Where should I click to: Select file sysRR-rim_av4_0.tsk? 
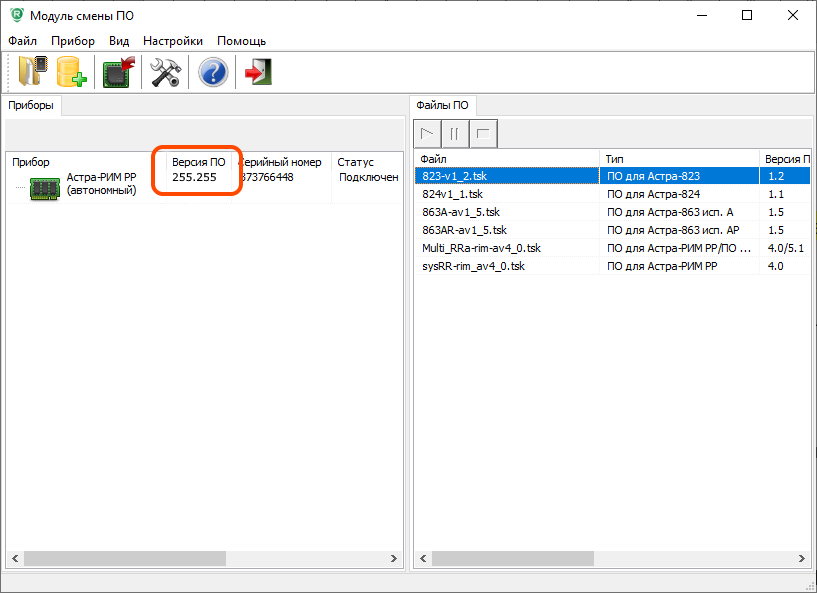click(x=473, y=266)
